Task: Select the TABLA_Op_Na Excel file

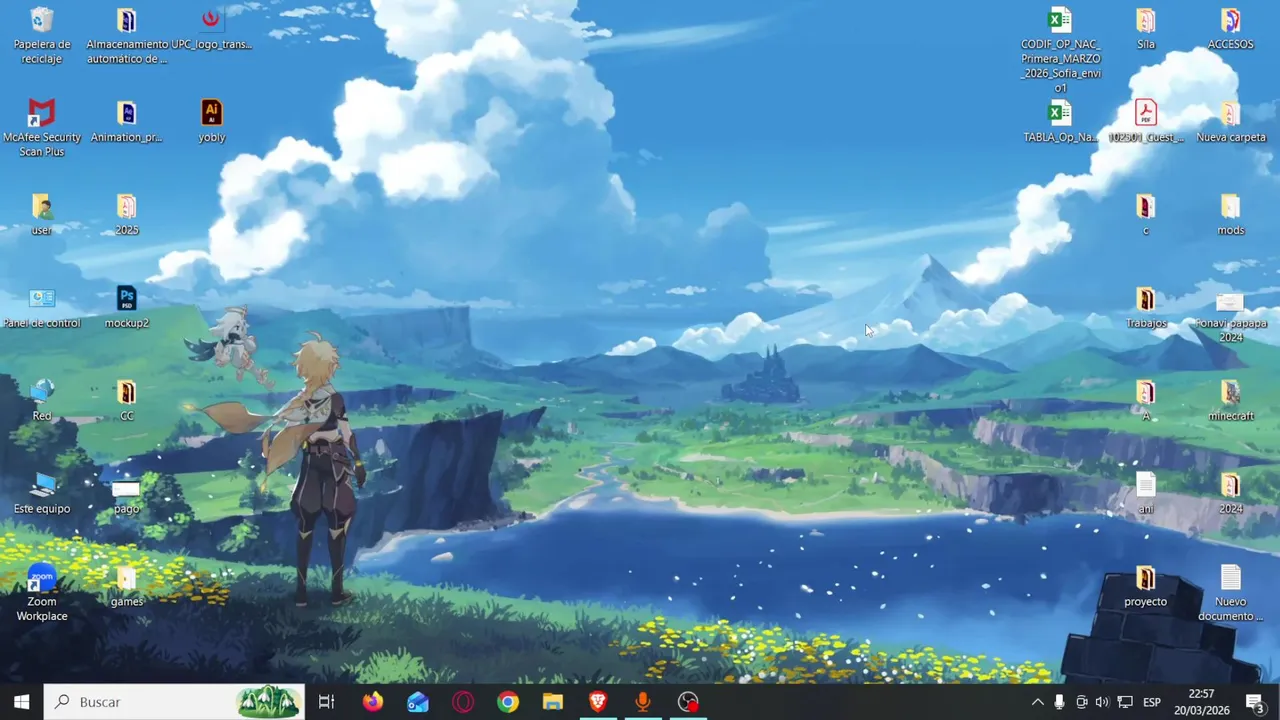Action: (1061, 121)
